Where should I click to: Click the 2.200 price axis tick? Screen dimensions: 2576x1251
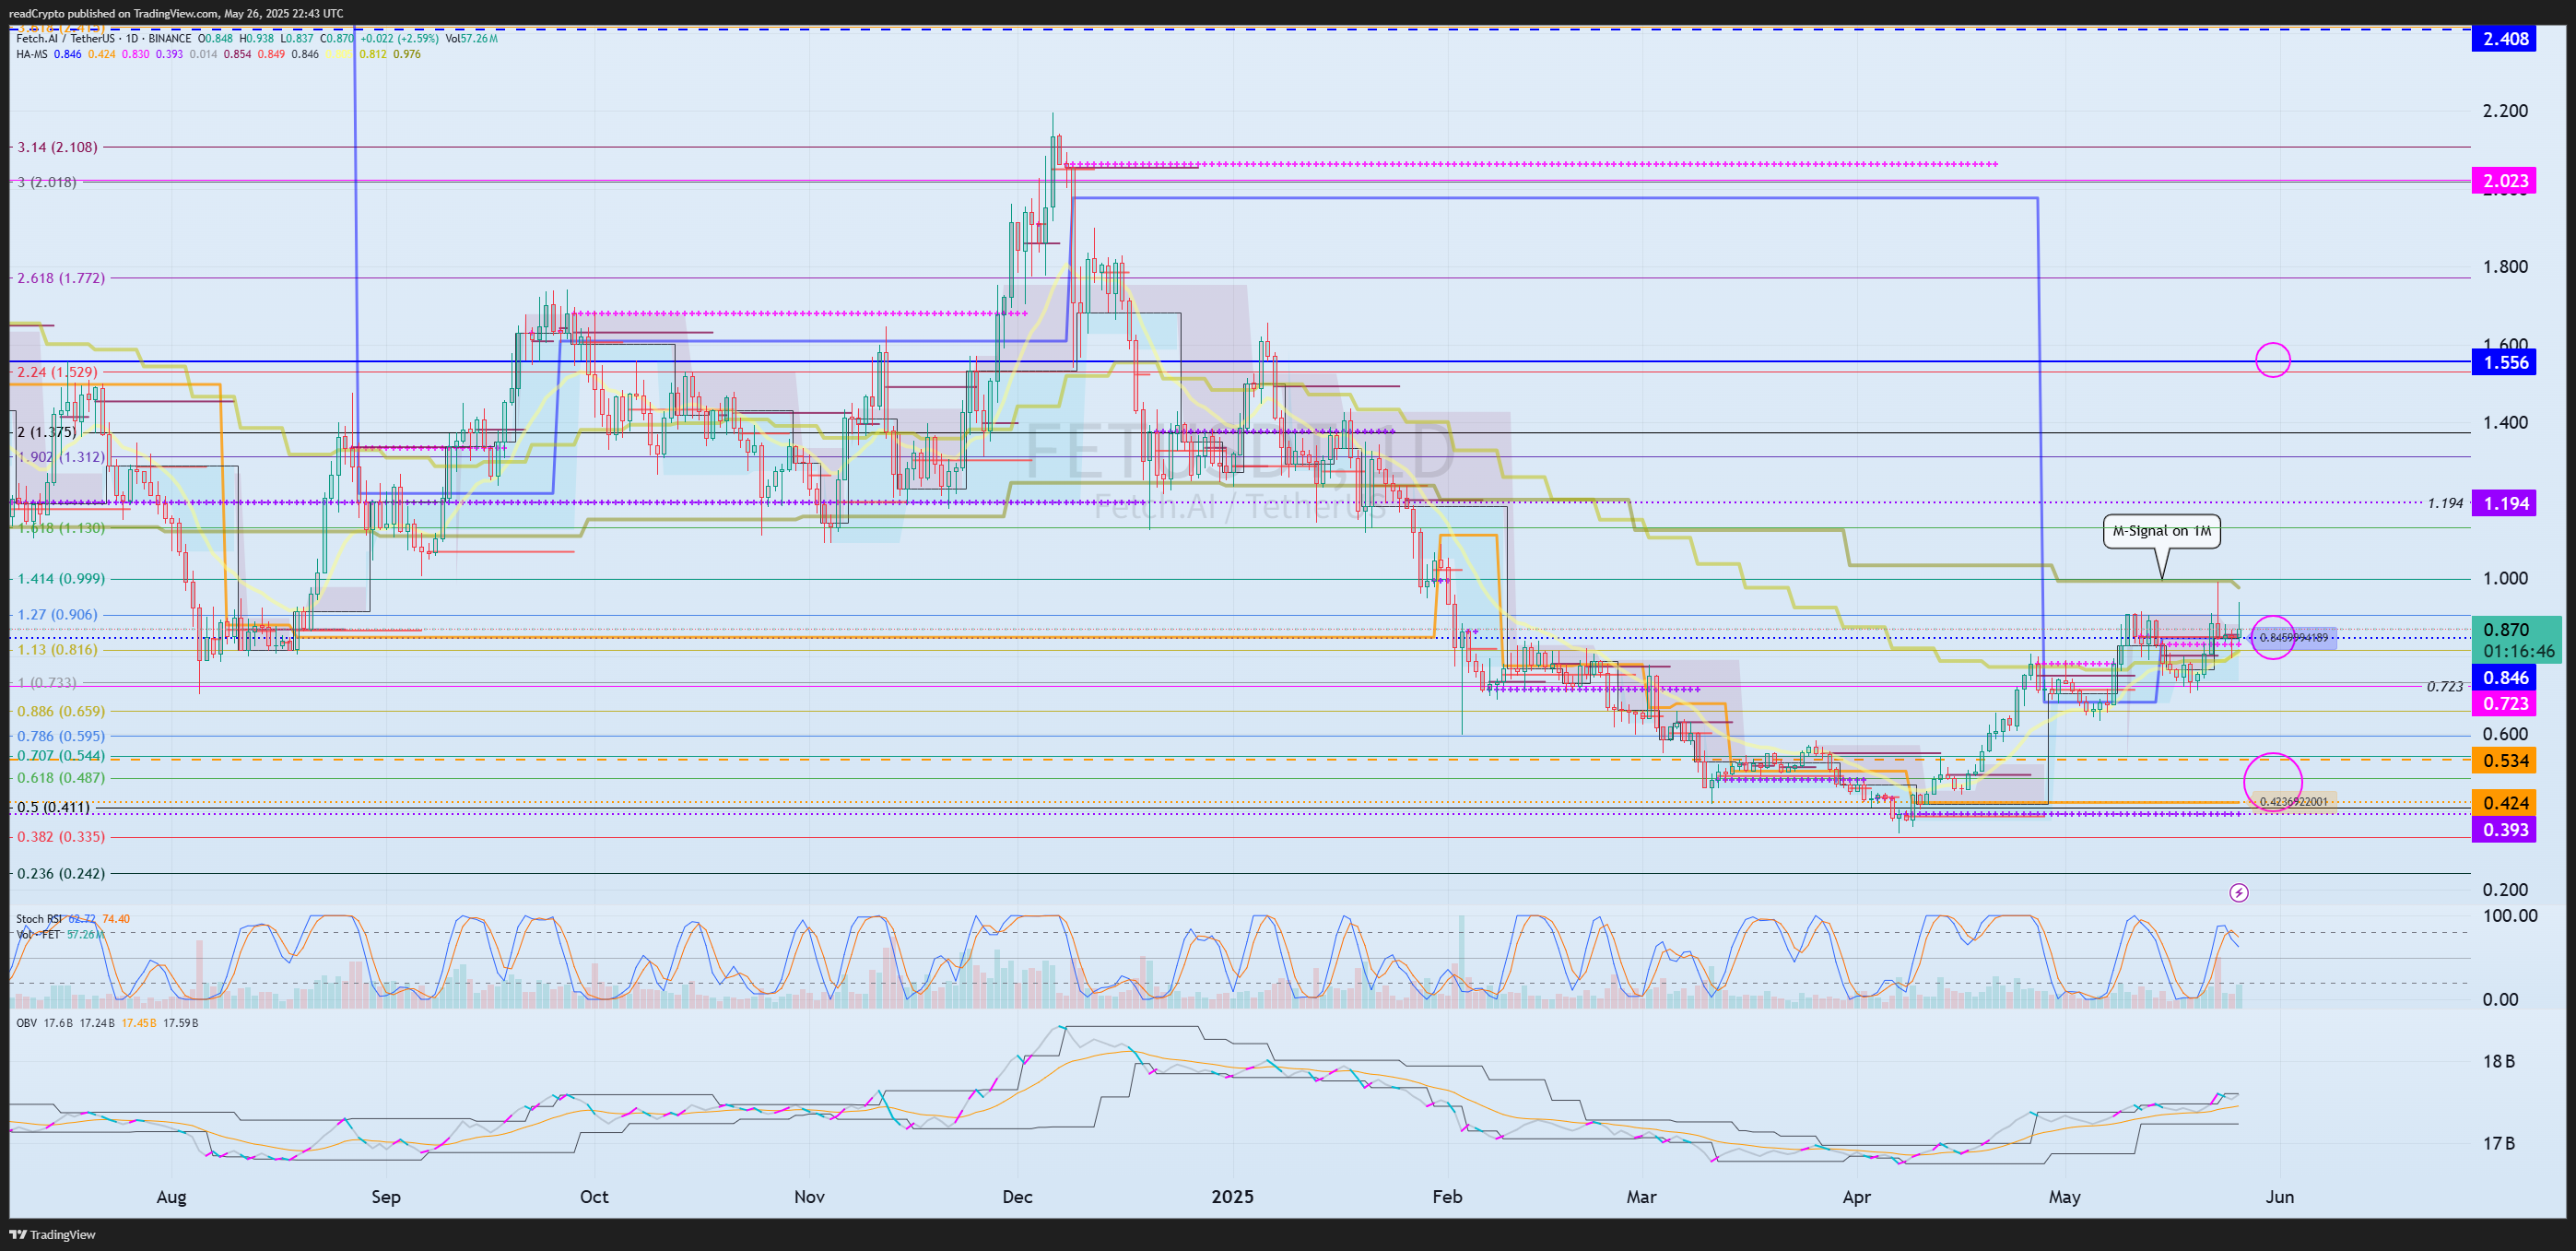2505,111
